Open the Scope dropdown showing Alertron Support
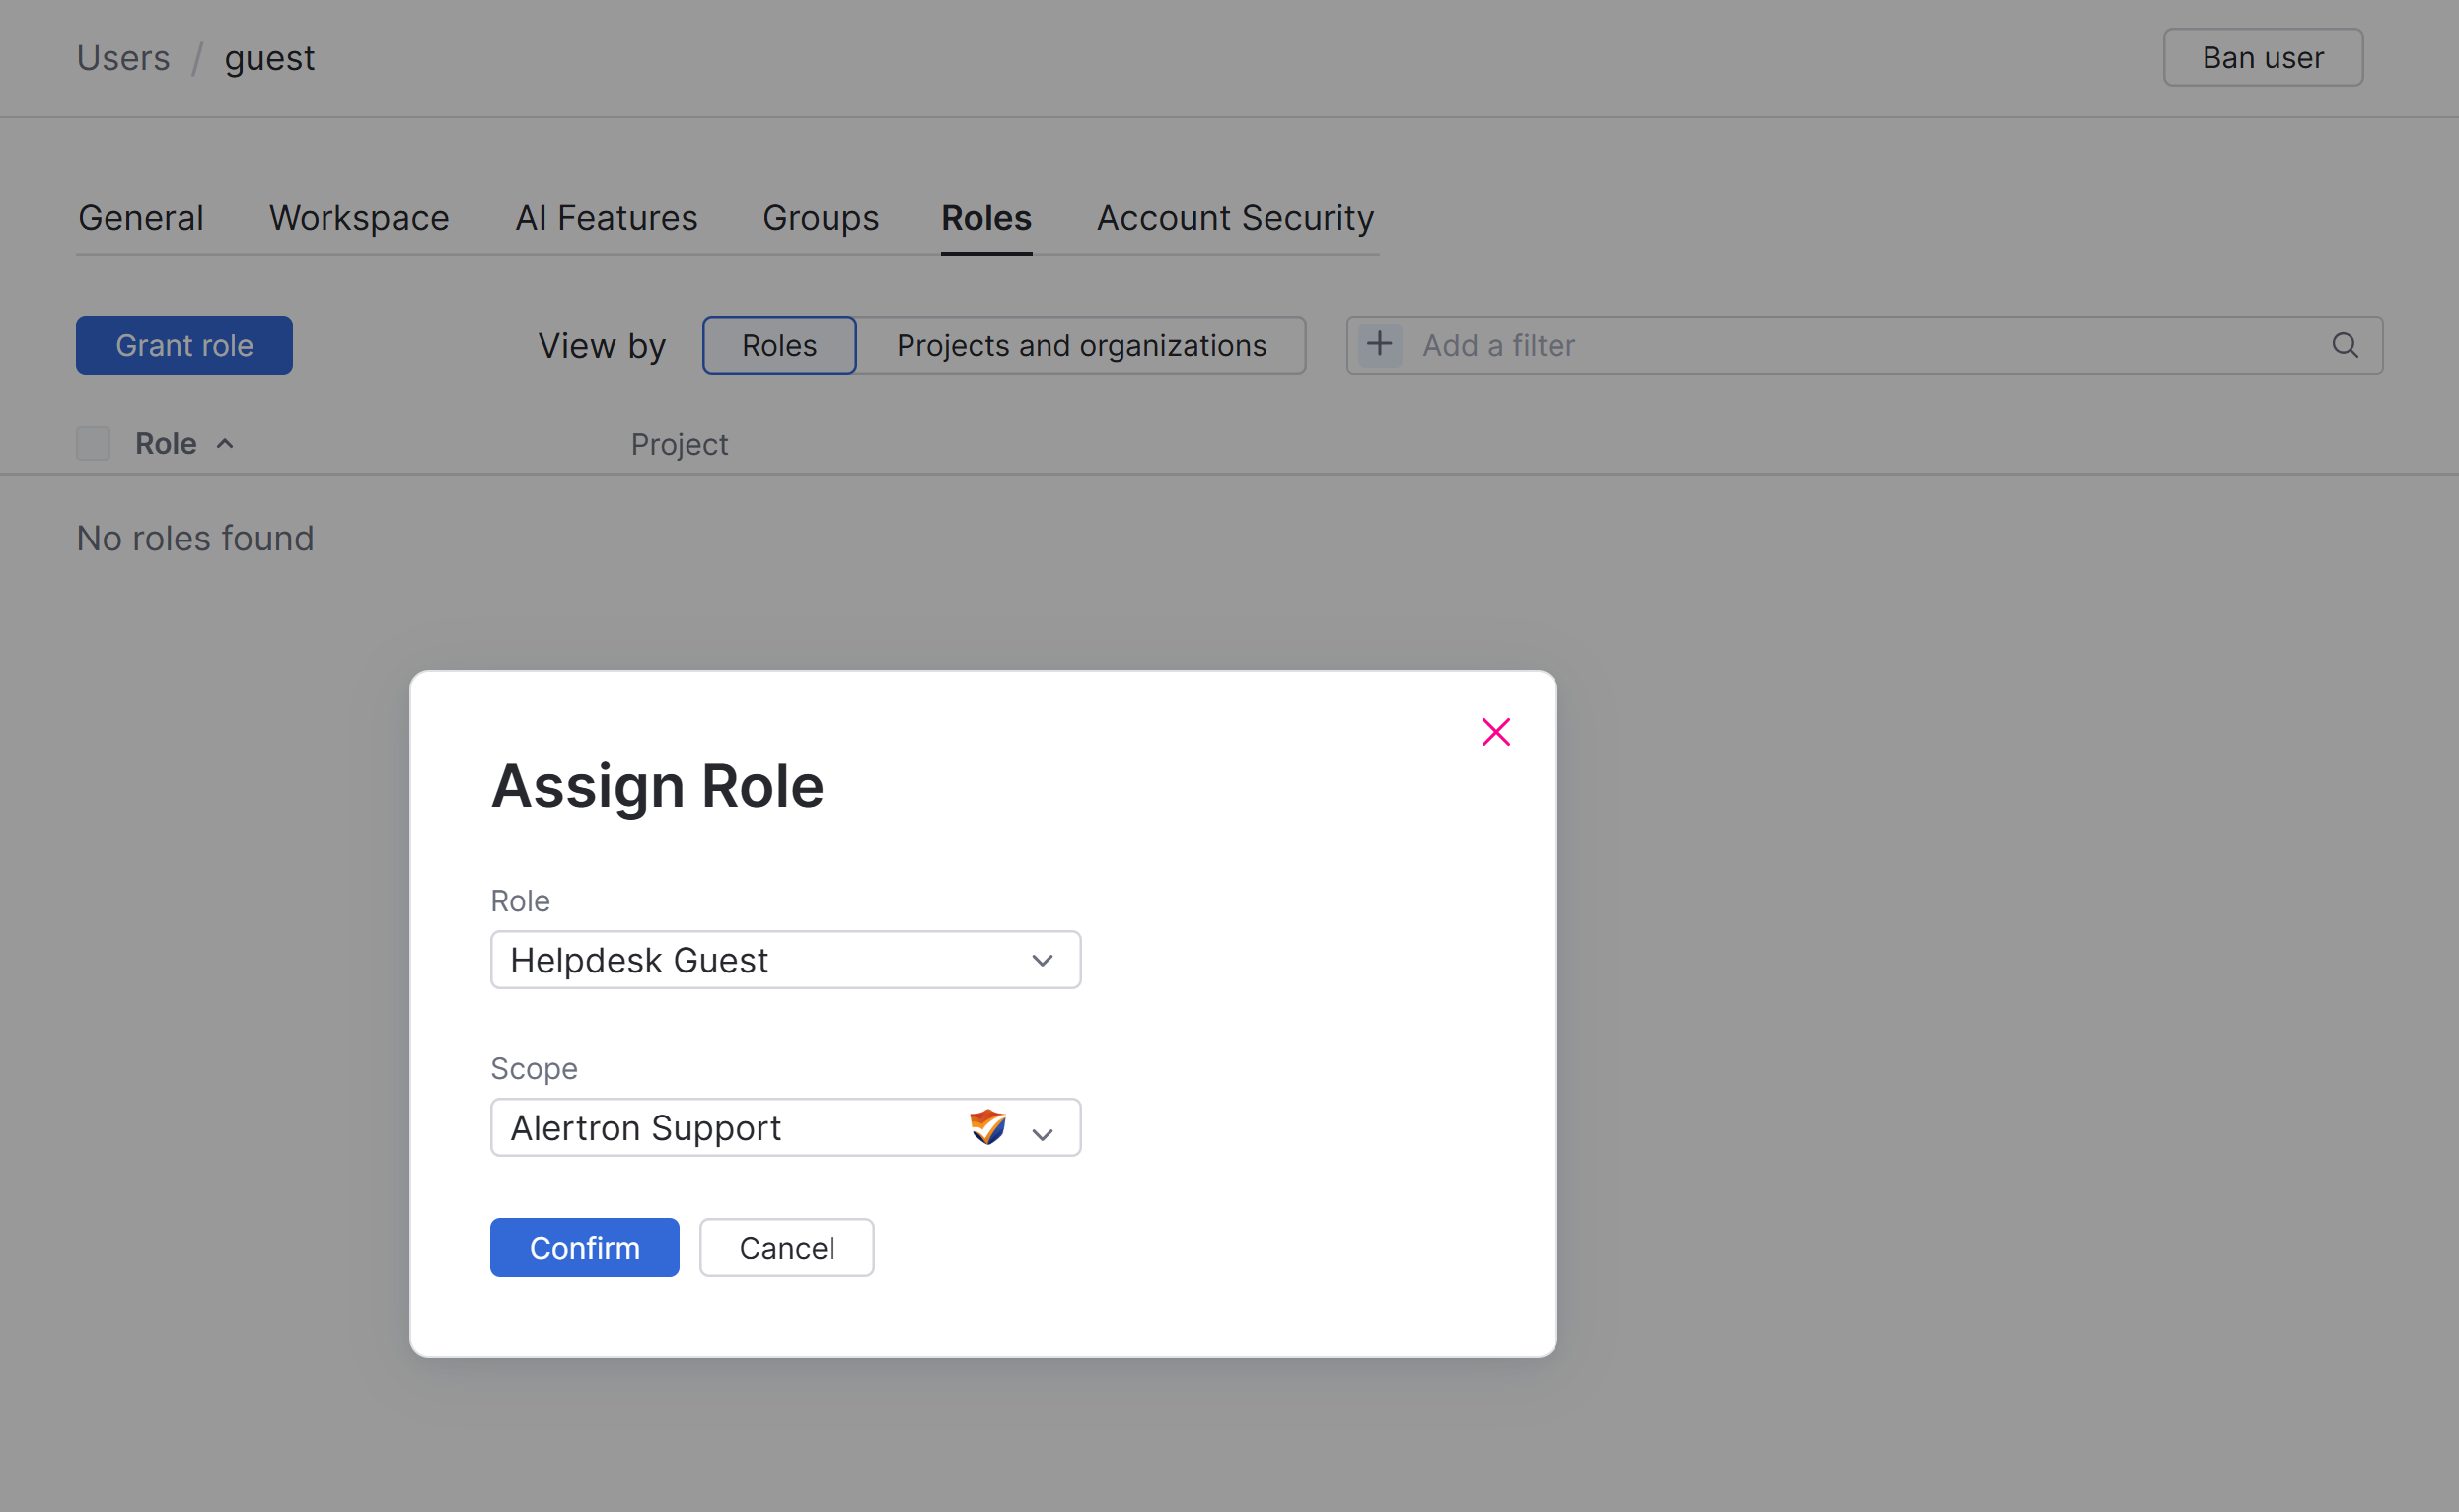Screen dimensions: 2459x1512 (785, 1127)
